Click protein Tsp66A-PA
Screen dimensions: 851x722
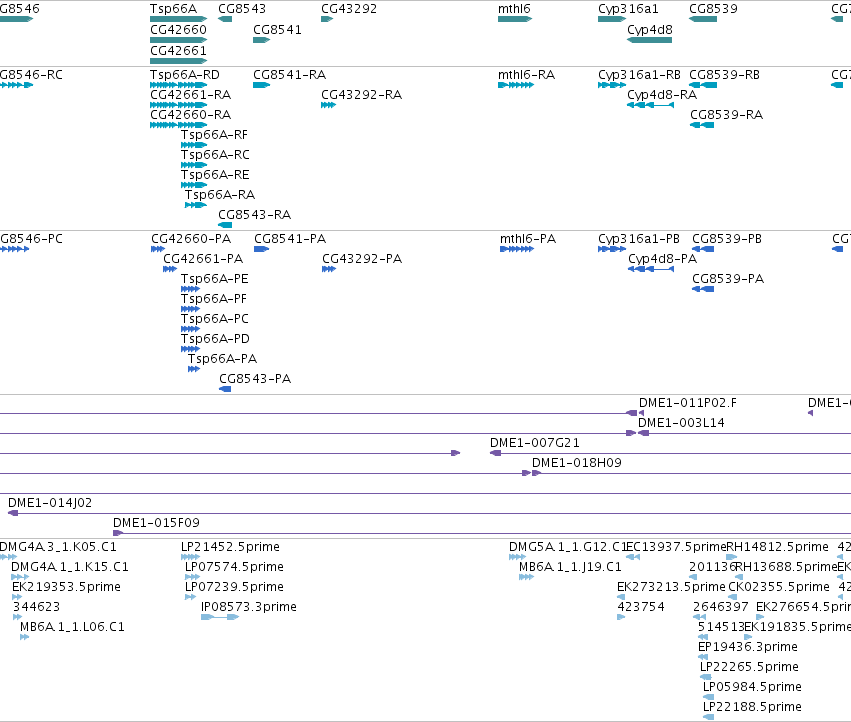coord(194,369)
